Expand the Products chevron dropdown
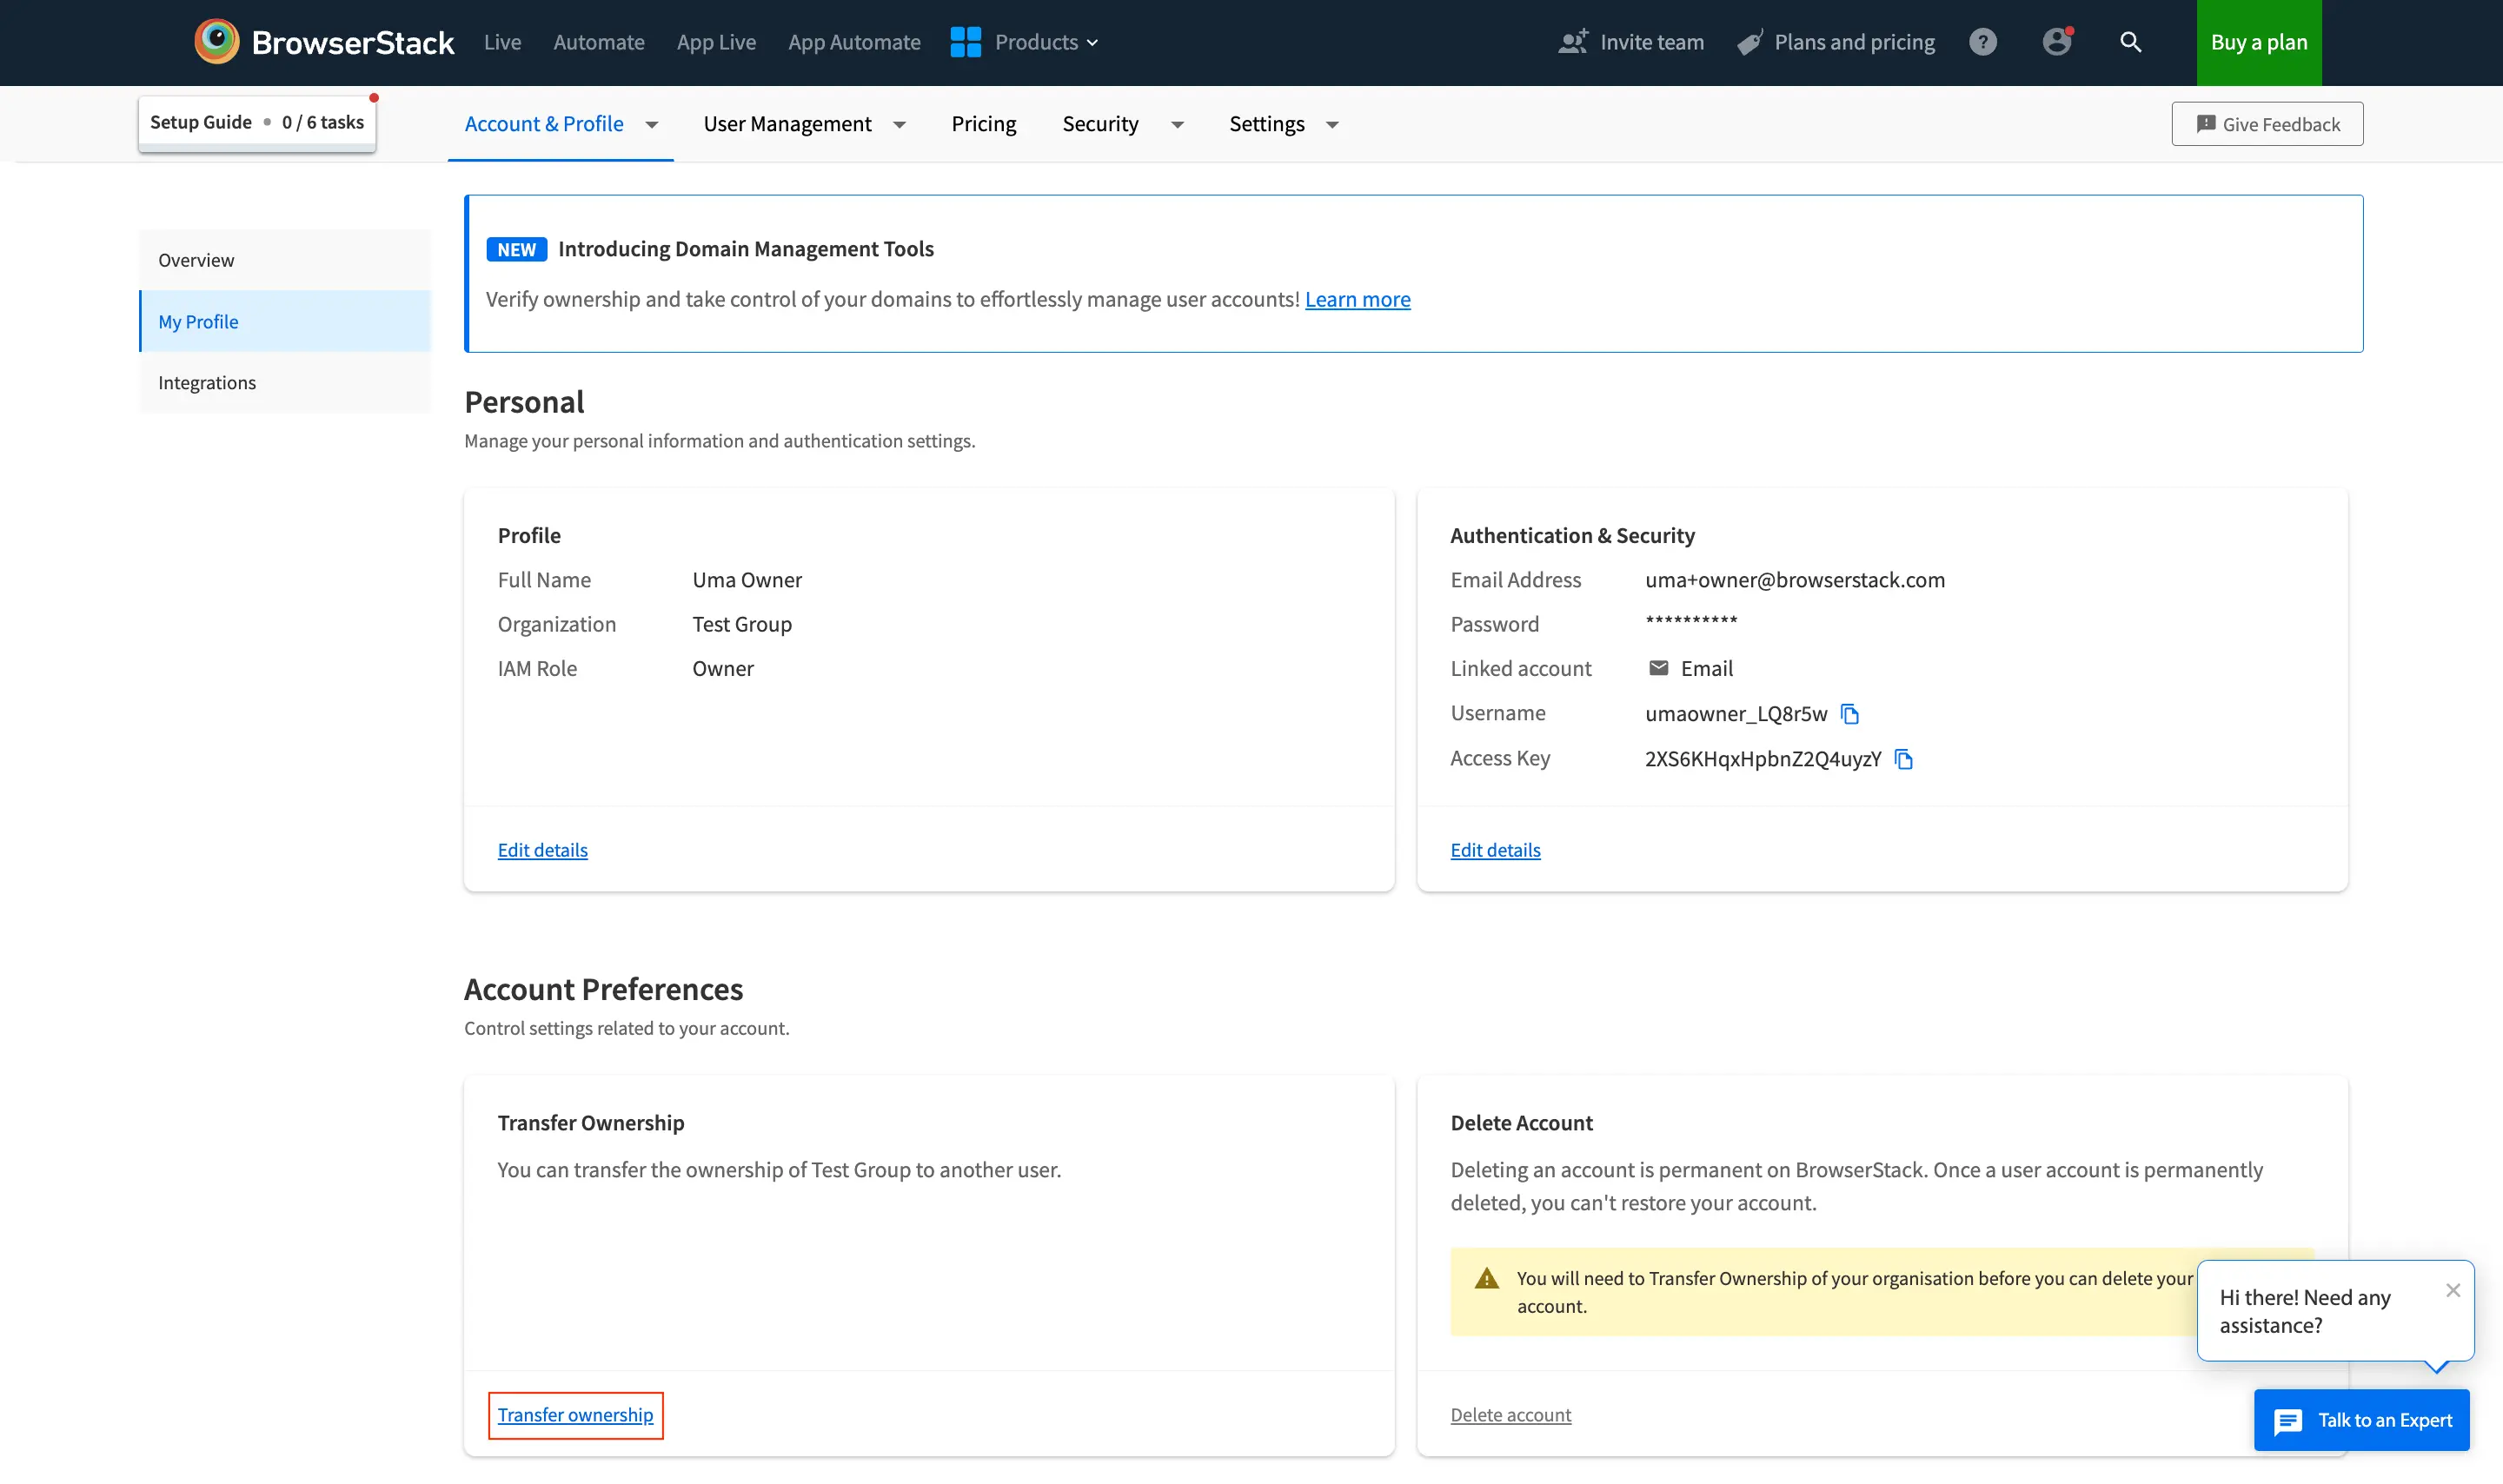 click(x=1092, y=43)
